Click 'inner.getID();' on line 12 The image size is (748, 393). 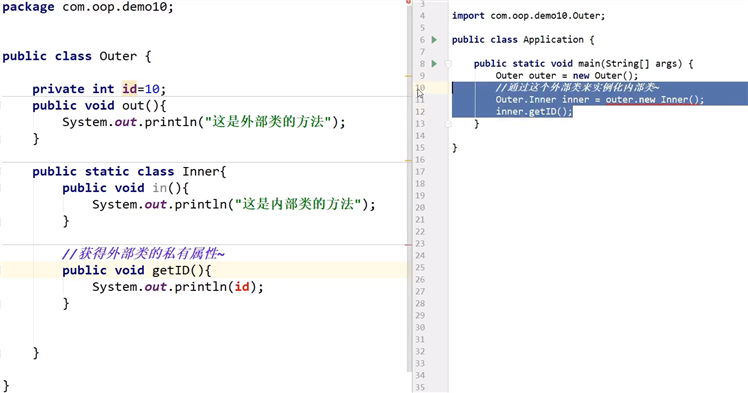click(x=534, y=112)
